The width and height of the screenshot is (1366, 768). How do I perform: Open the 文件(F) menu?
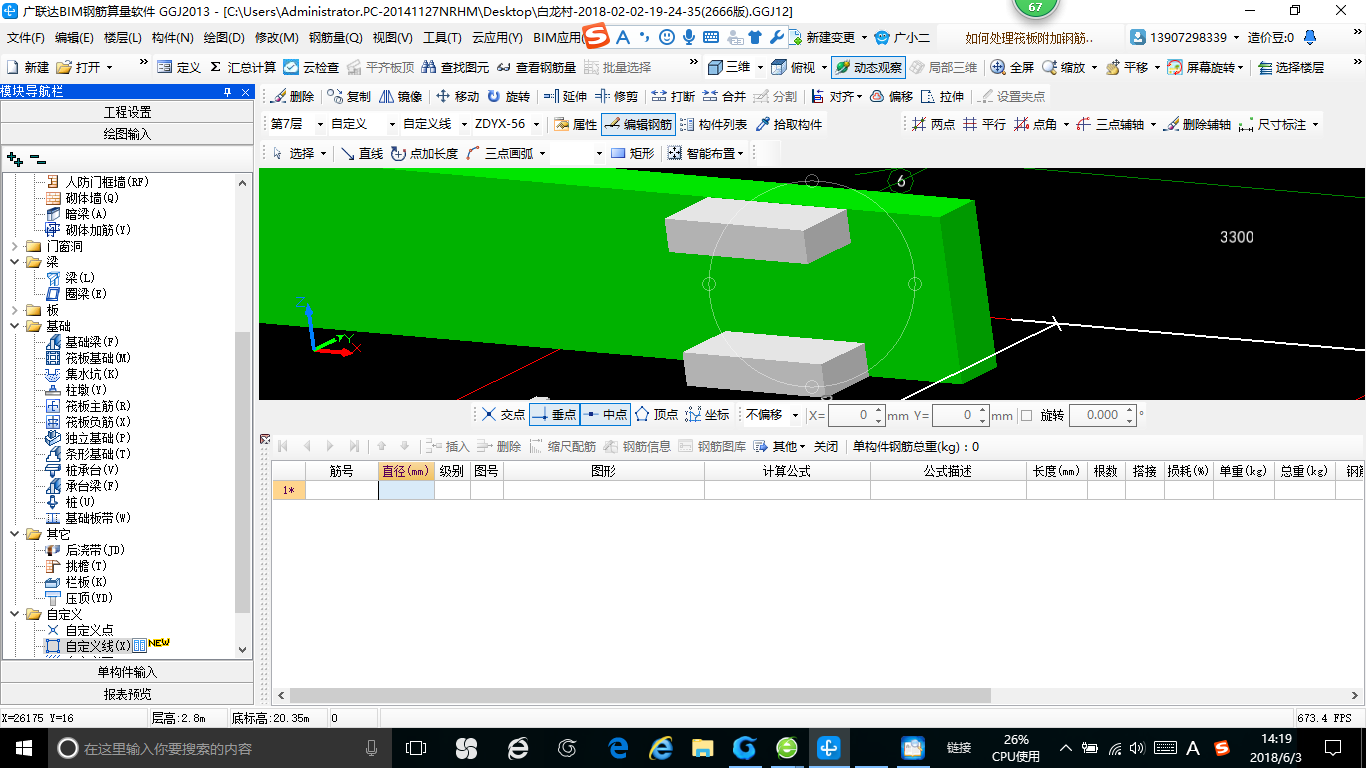point(26,38)
